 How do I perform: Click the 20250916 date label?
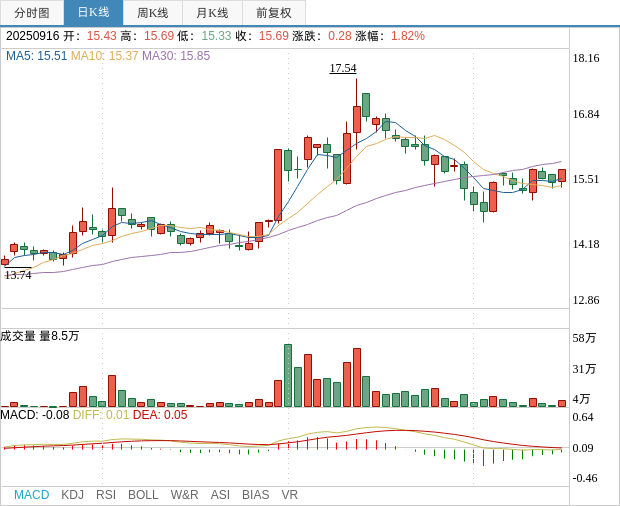pos(33,36)
